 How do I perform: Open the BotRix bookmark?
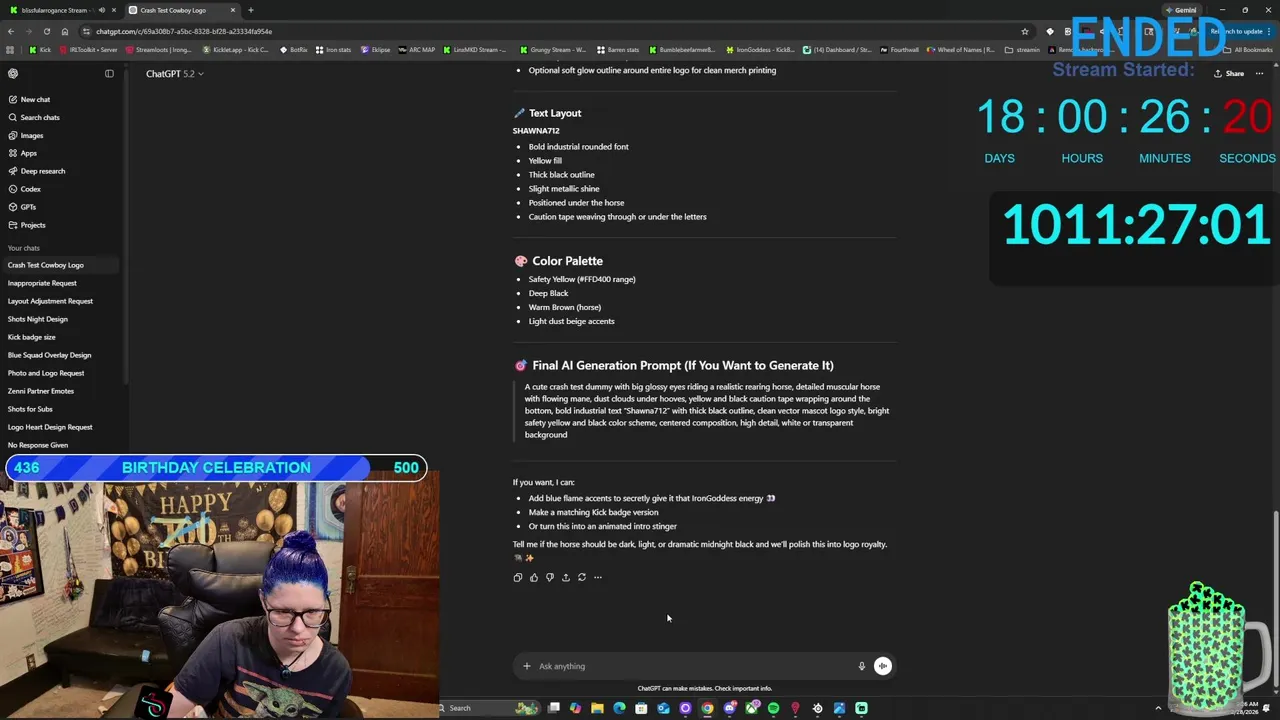pos(293,49)
